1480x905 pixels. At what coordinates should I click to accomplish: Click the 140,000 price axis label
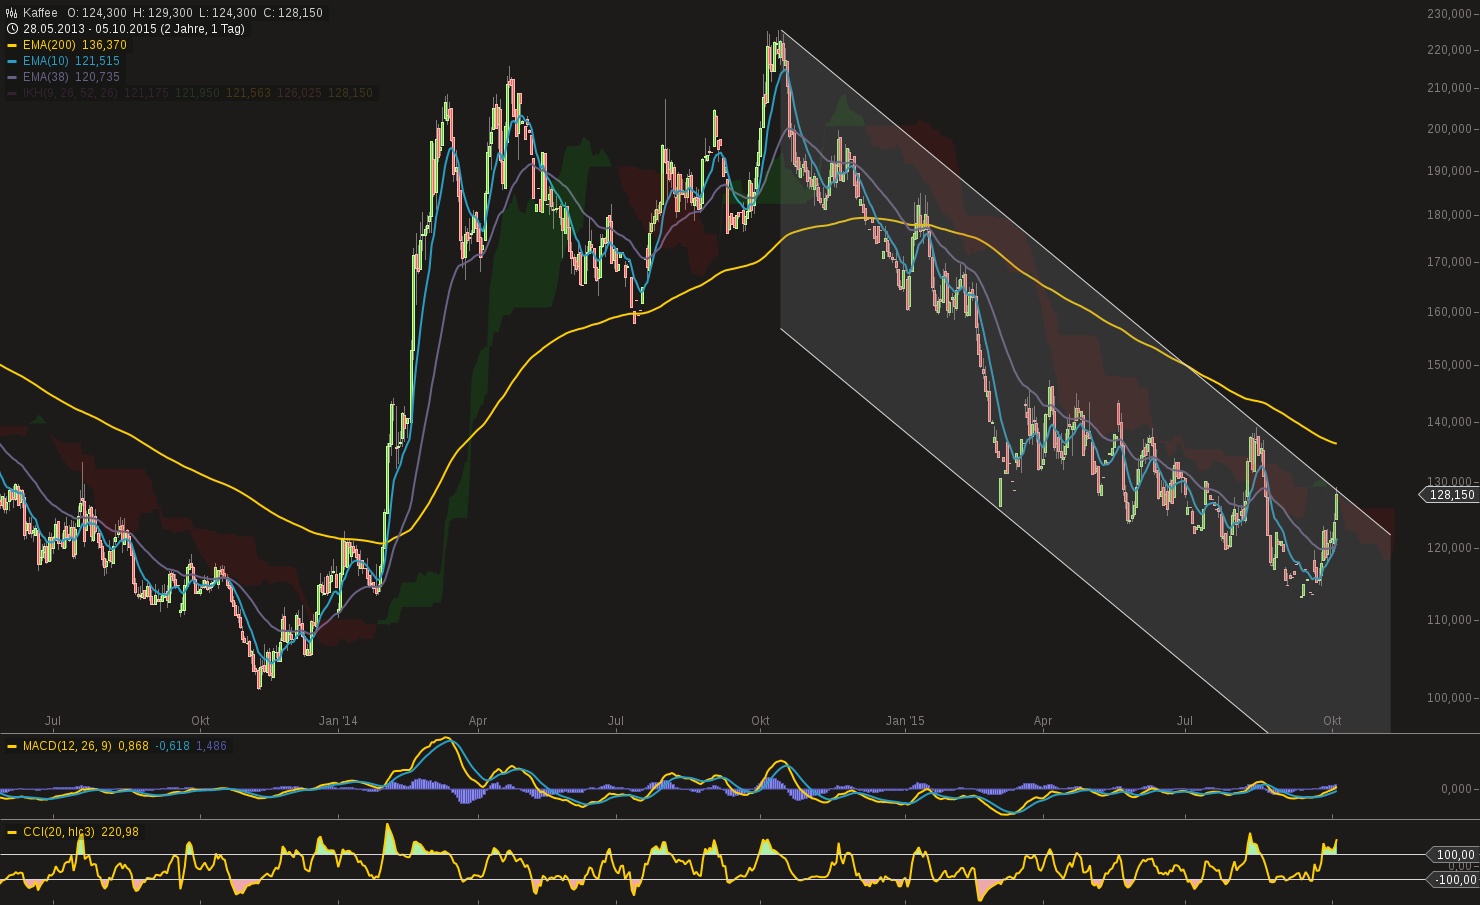(1449, 422)
